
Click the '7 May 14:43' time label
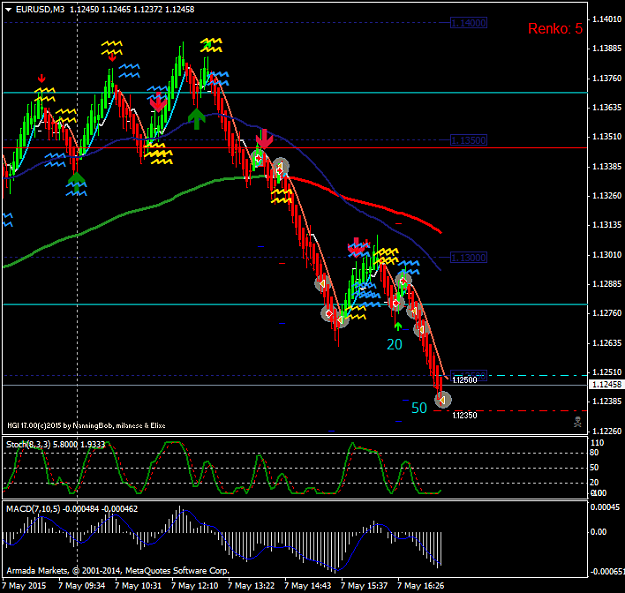pos(308,586)
